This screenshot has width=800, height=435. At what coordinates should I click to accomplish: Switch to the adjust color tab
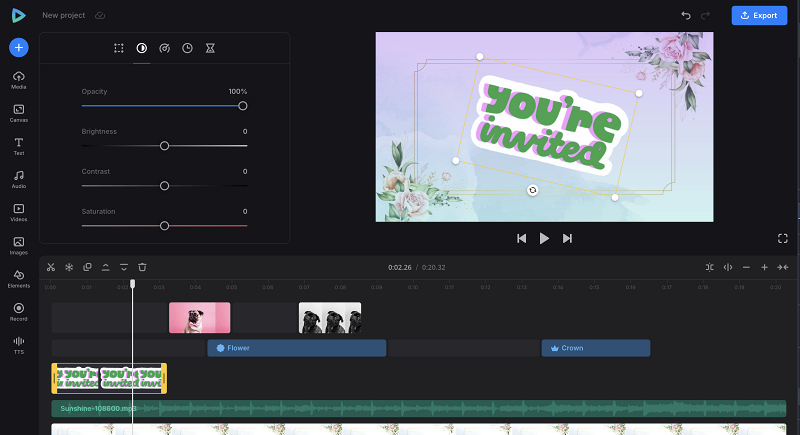tap(141, 48)
